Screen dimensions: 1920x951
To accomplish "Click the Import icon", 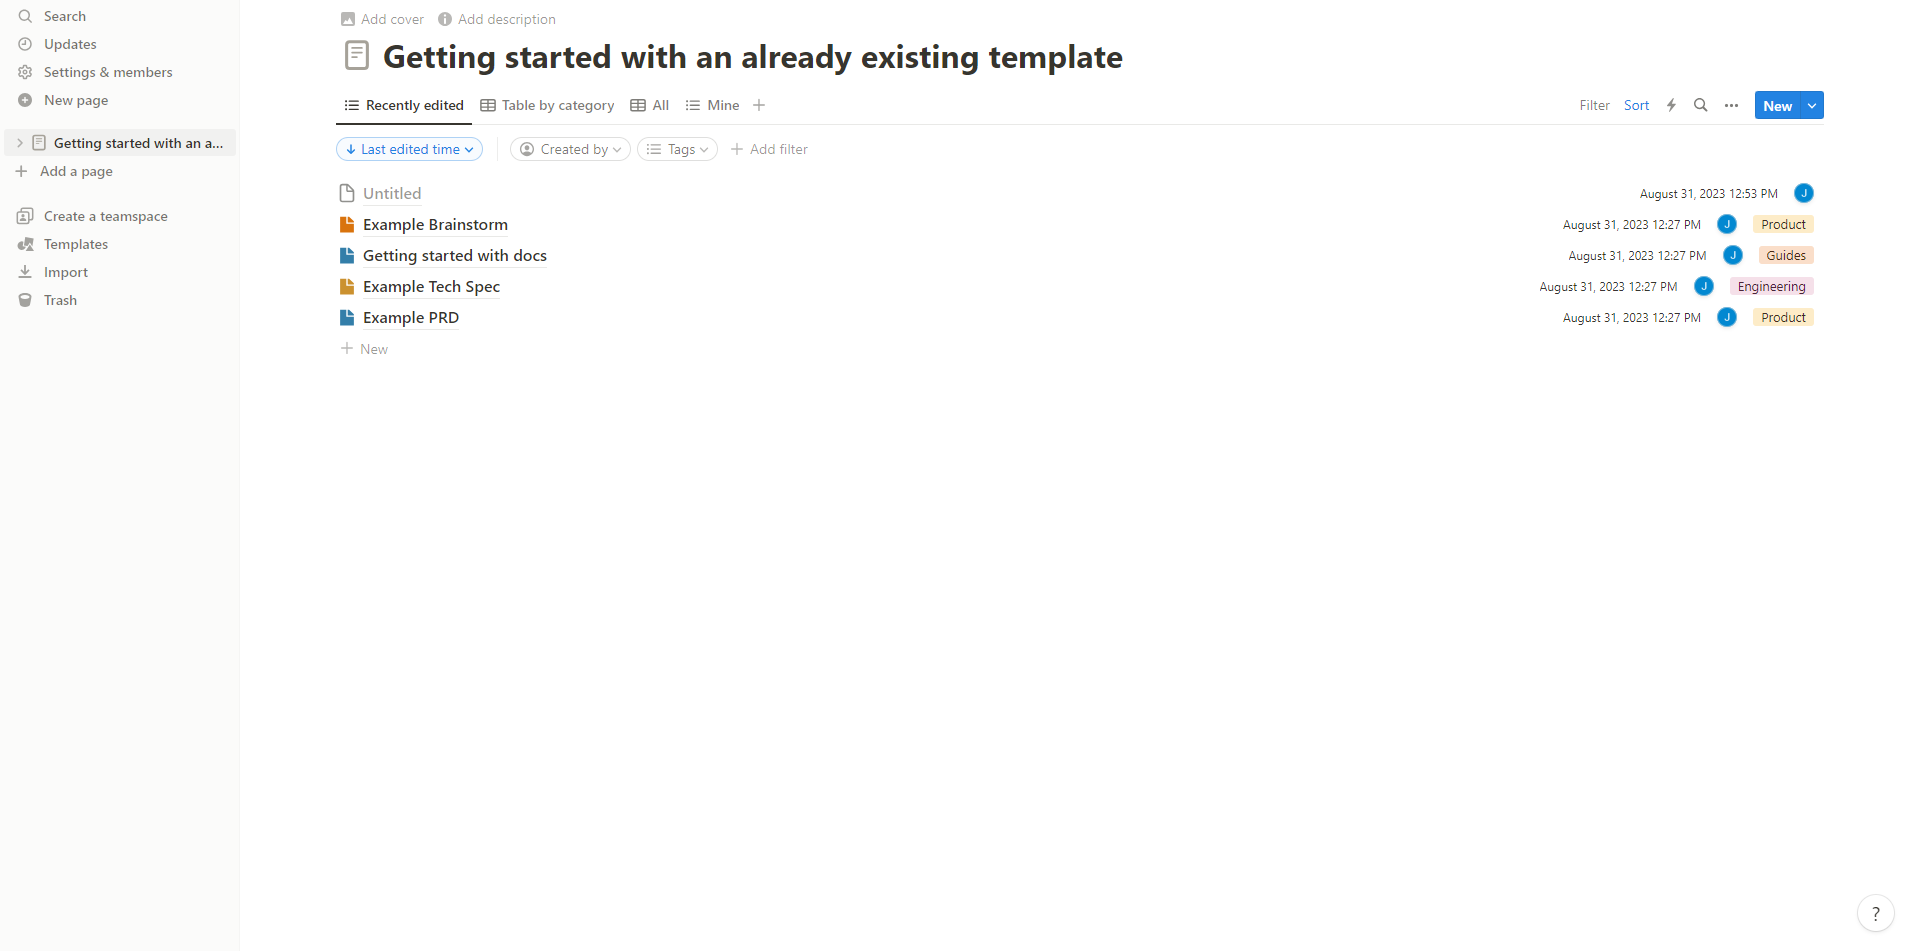I will (x=24, y=272).
